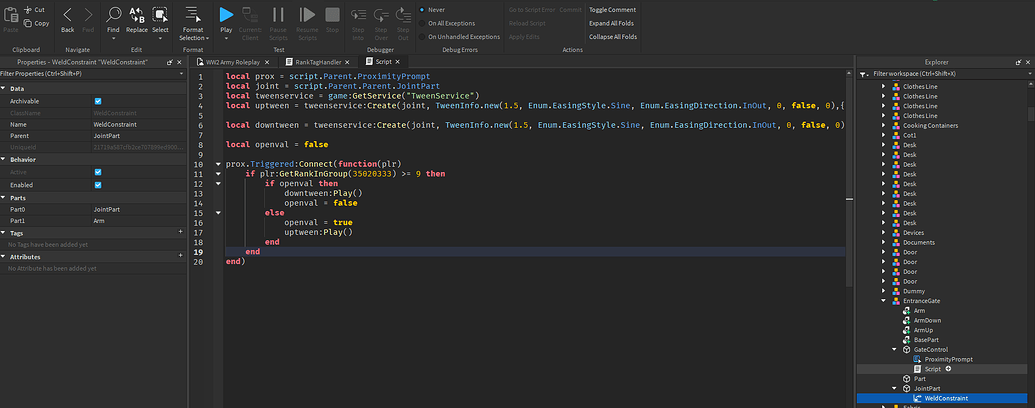The height and width of the screenshot is (408, 1035).
Task: Open the Find magnifier tool
Action: click(114, 15)
